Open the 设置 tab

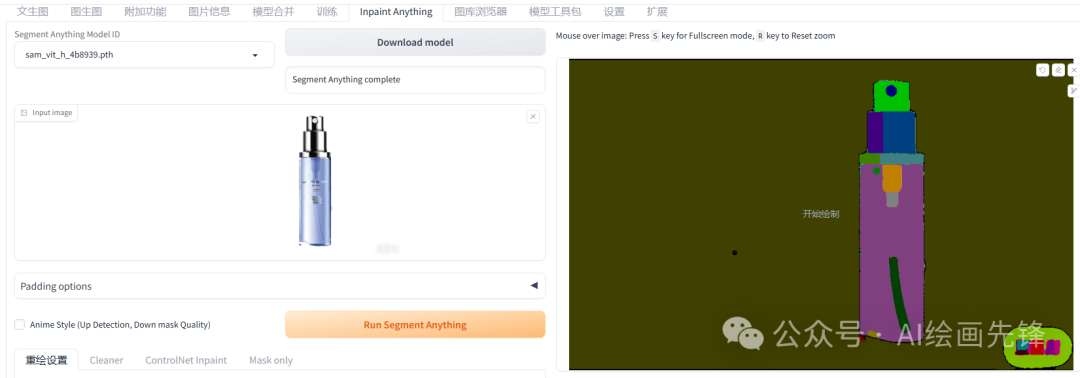point(614,12)
